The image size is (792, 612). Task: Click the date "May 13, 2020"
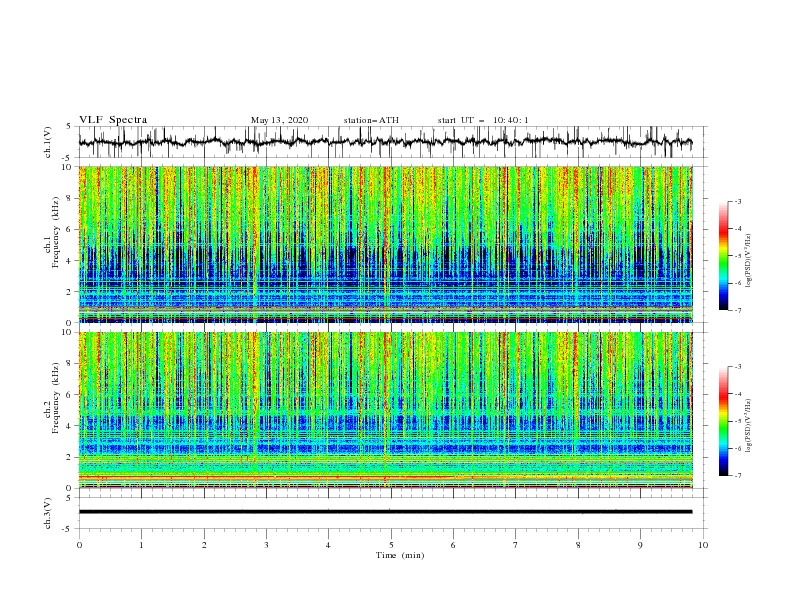tap(279, 120)
